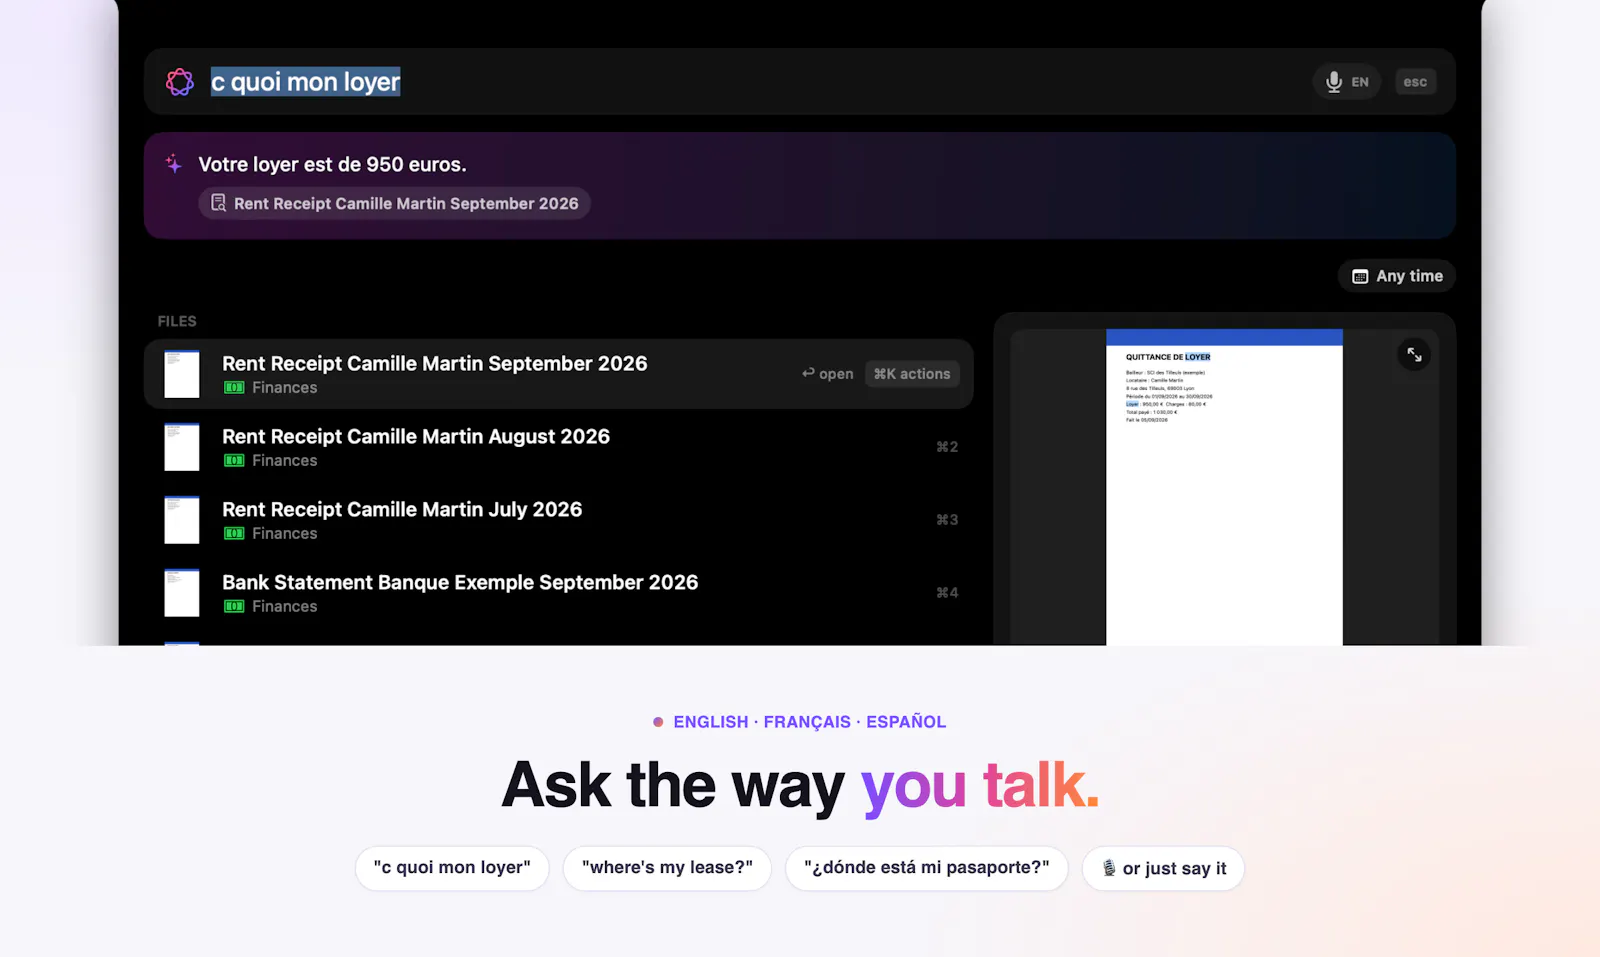Click the ⌘3 shortcut hint on July row
This screenshot has width=1600, height=957.
[947, 520]
